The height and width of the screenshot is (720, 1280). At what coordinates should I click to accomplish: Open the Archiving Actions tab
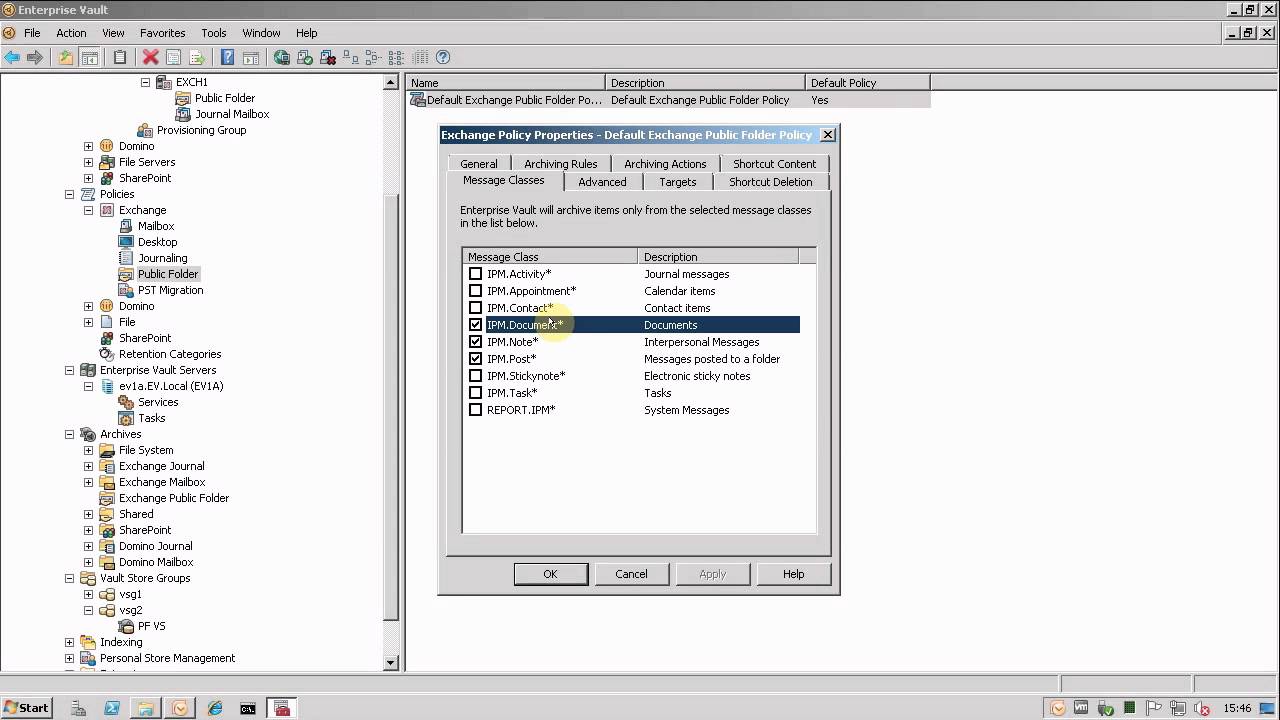click(665, 164)
